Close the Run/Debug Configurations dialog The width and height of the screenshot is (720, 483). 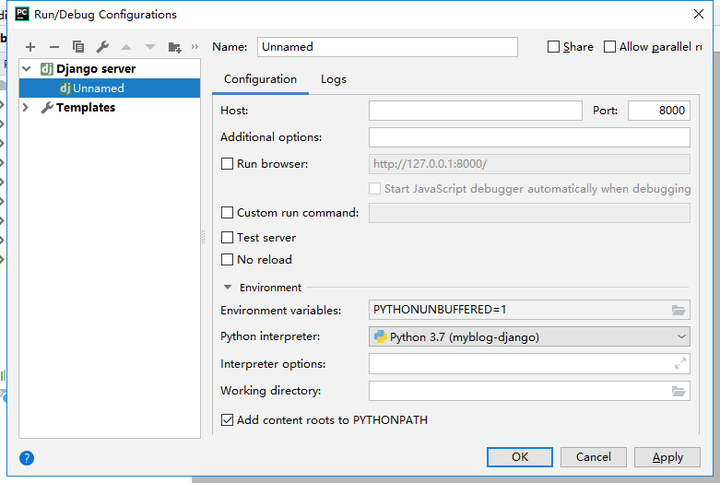coord(698,14)
